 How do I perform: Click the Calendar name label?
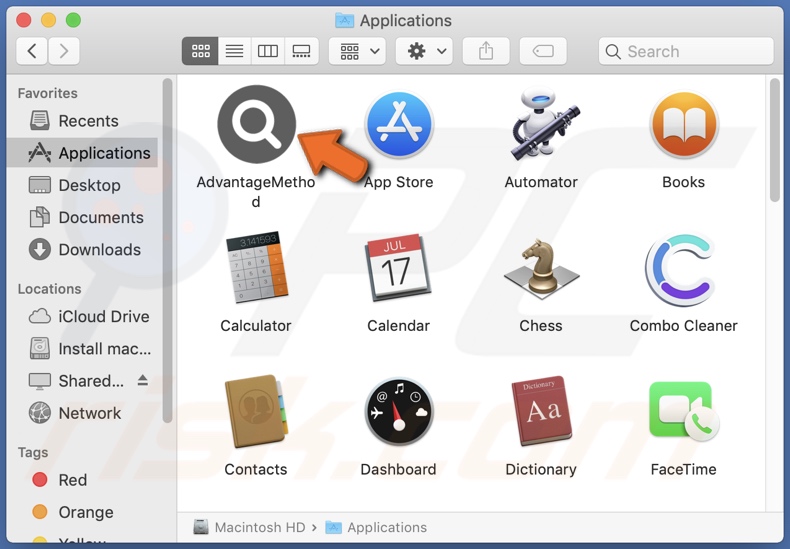(399, 326)
